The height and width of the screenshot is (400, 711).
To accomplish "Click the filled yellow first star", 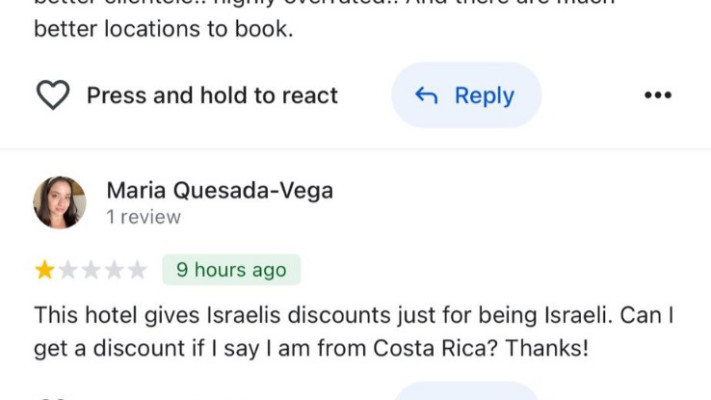I will click(45, 270).
